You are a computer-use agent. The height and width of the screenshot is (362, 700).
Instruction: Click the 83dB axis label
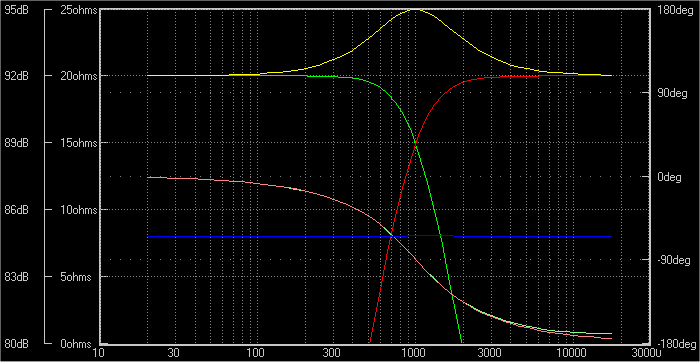coord(16,277)
